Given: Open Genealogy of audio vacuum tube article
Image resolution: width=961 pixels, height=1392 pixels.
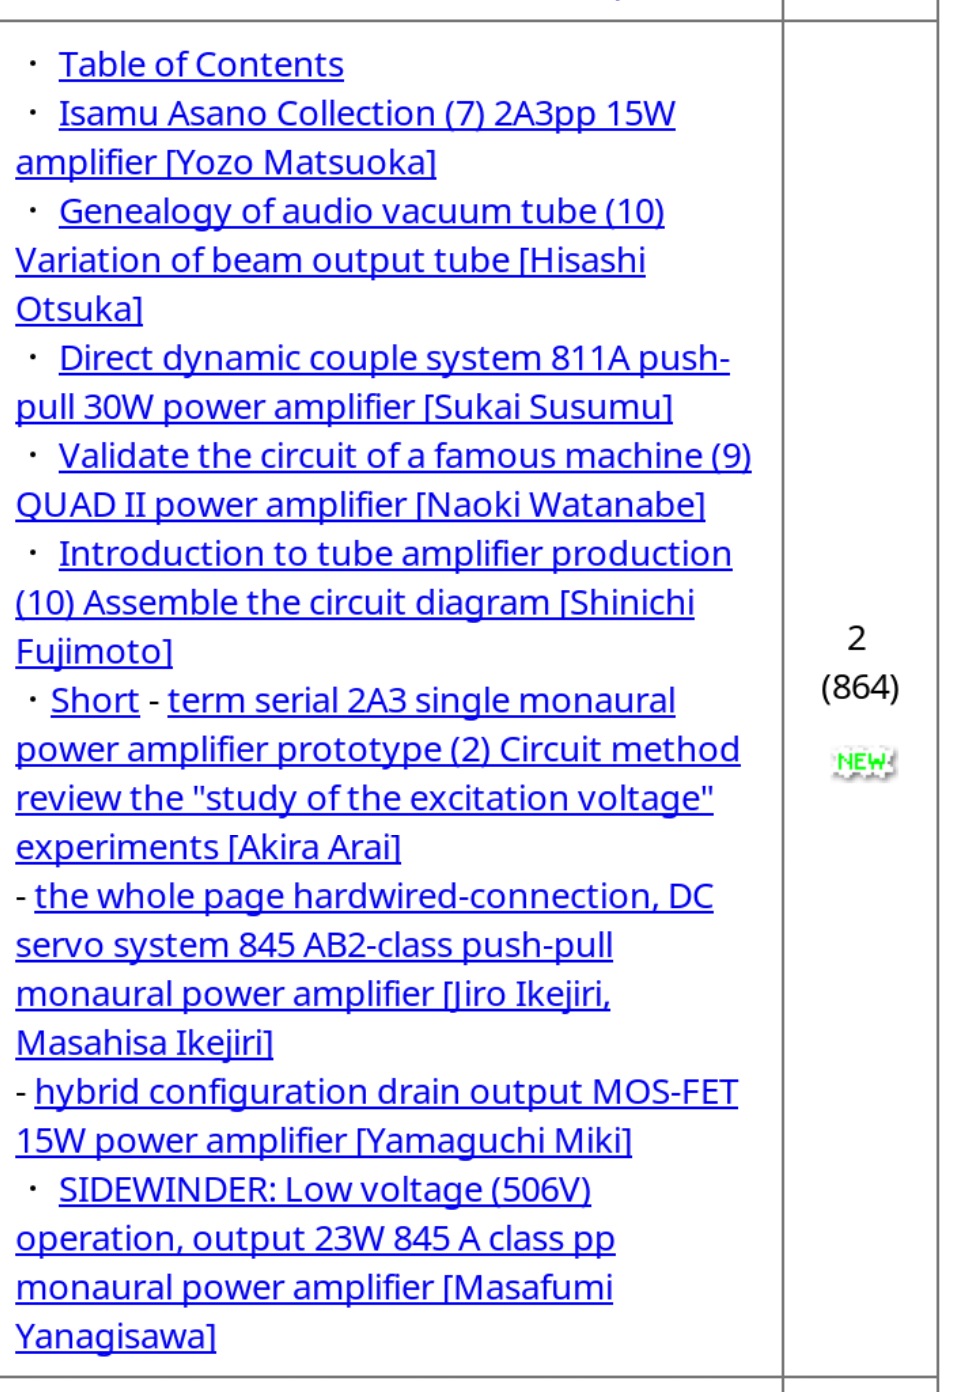Looking at the screenshot, I should (362, 212).
